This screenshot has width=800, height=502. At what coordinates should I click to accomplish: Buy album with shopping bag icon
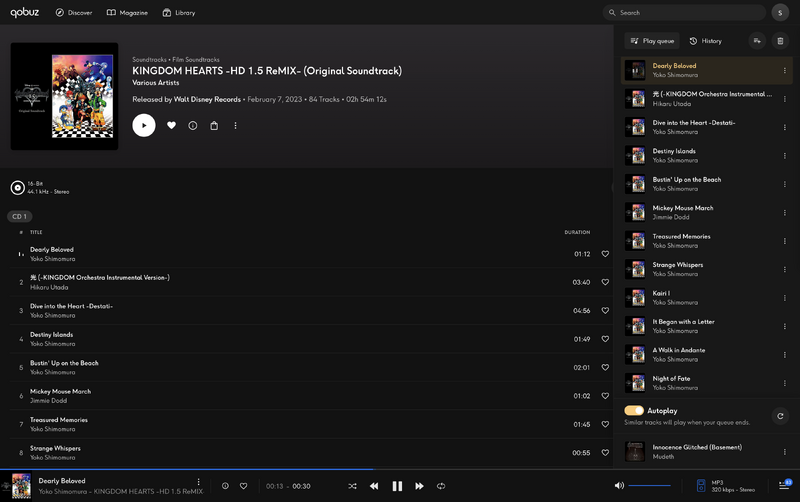click(x=214, y=126)
